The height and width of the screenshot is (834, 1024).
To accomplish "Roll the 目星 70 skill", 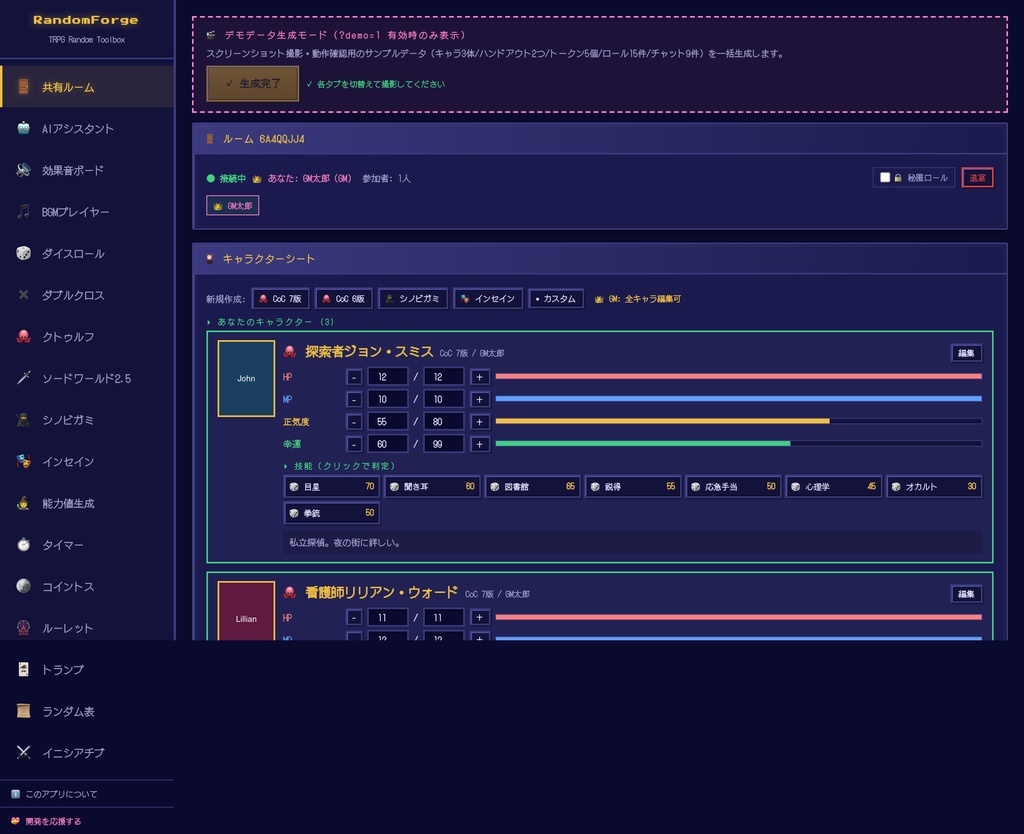I will coord(332,487).
